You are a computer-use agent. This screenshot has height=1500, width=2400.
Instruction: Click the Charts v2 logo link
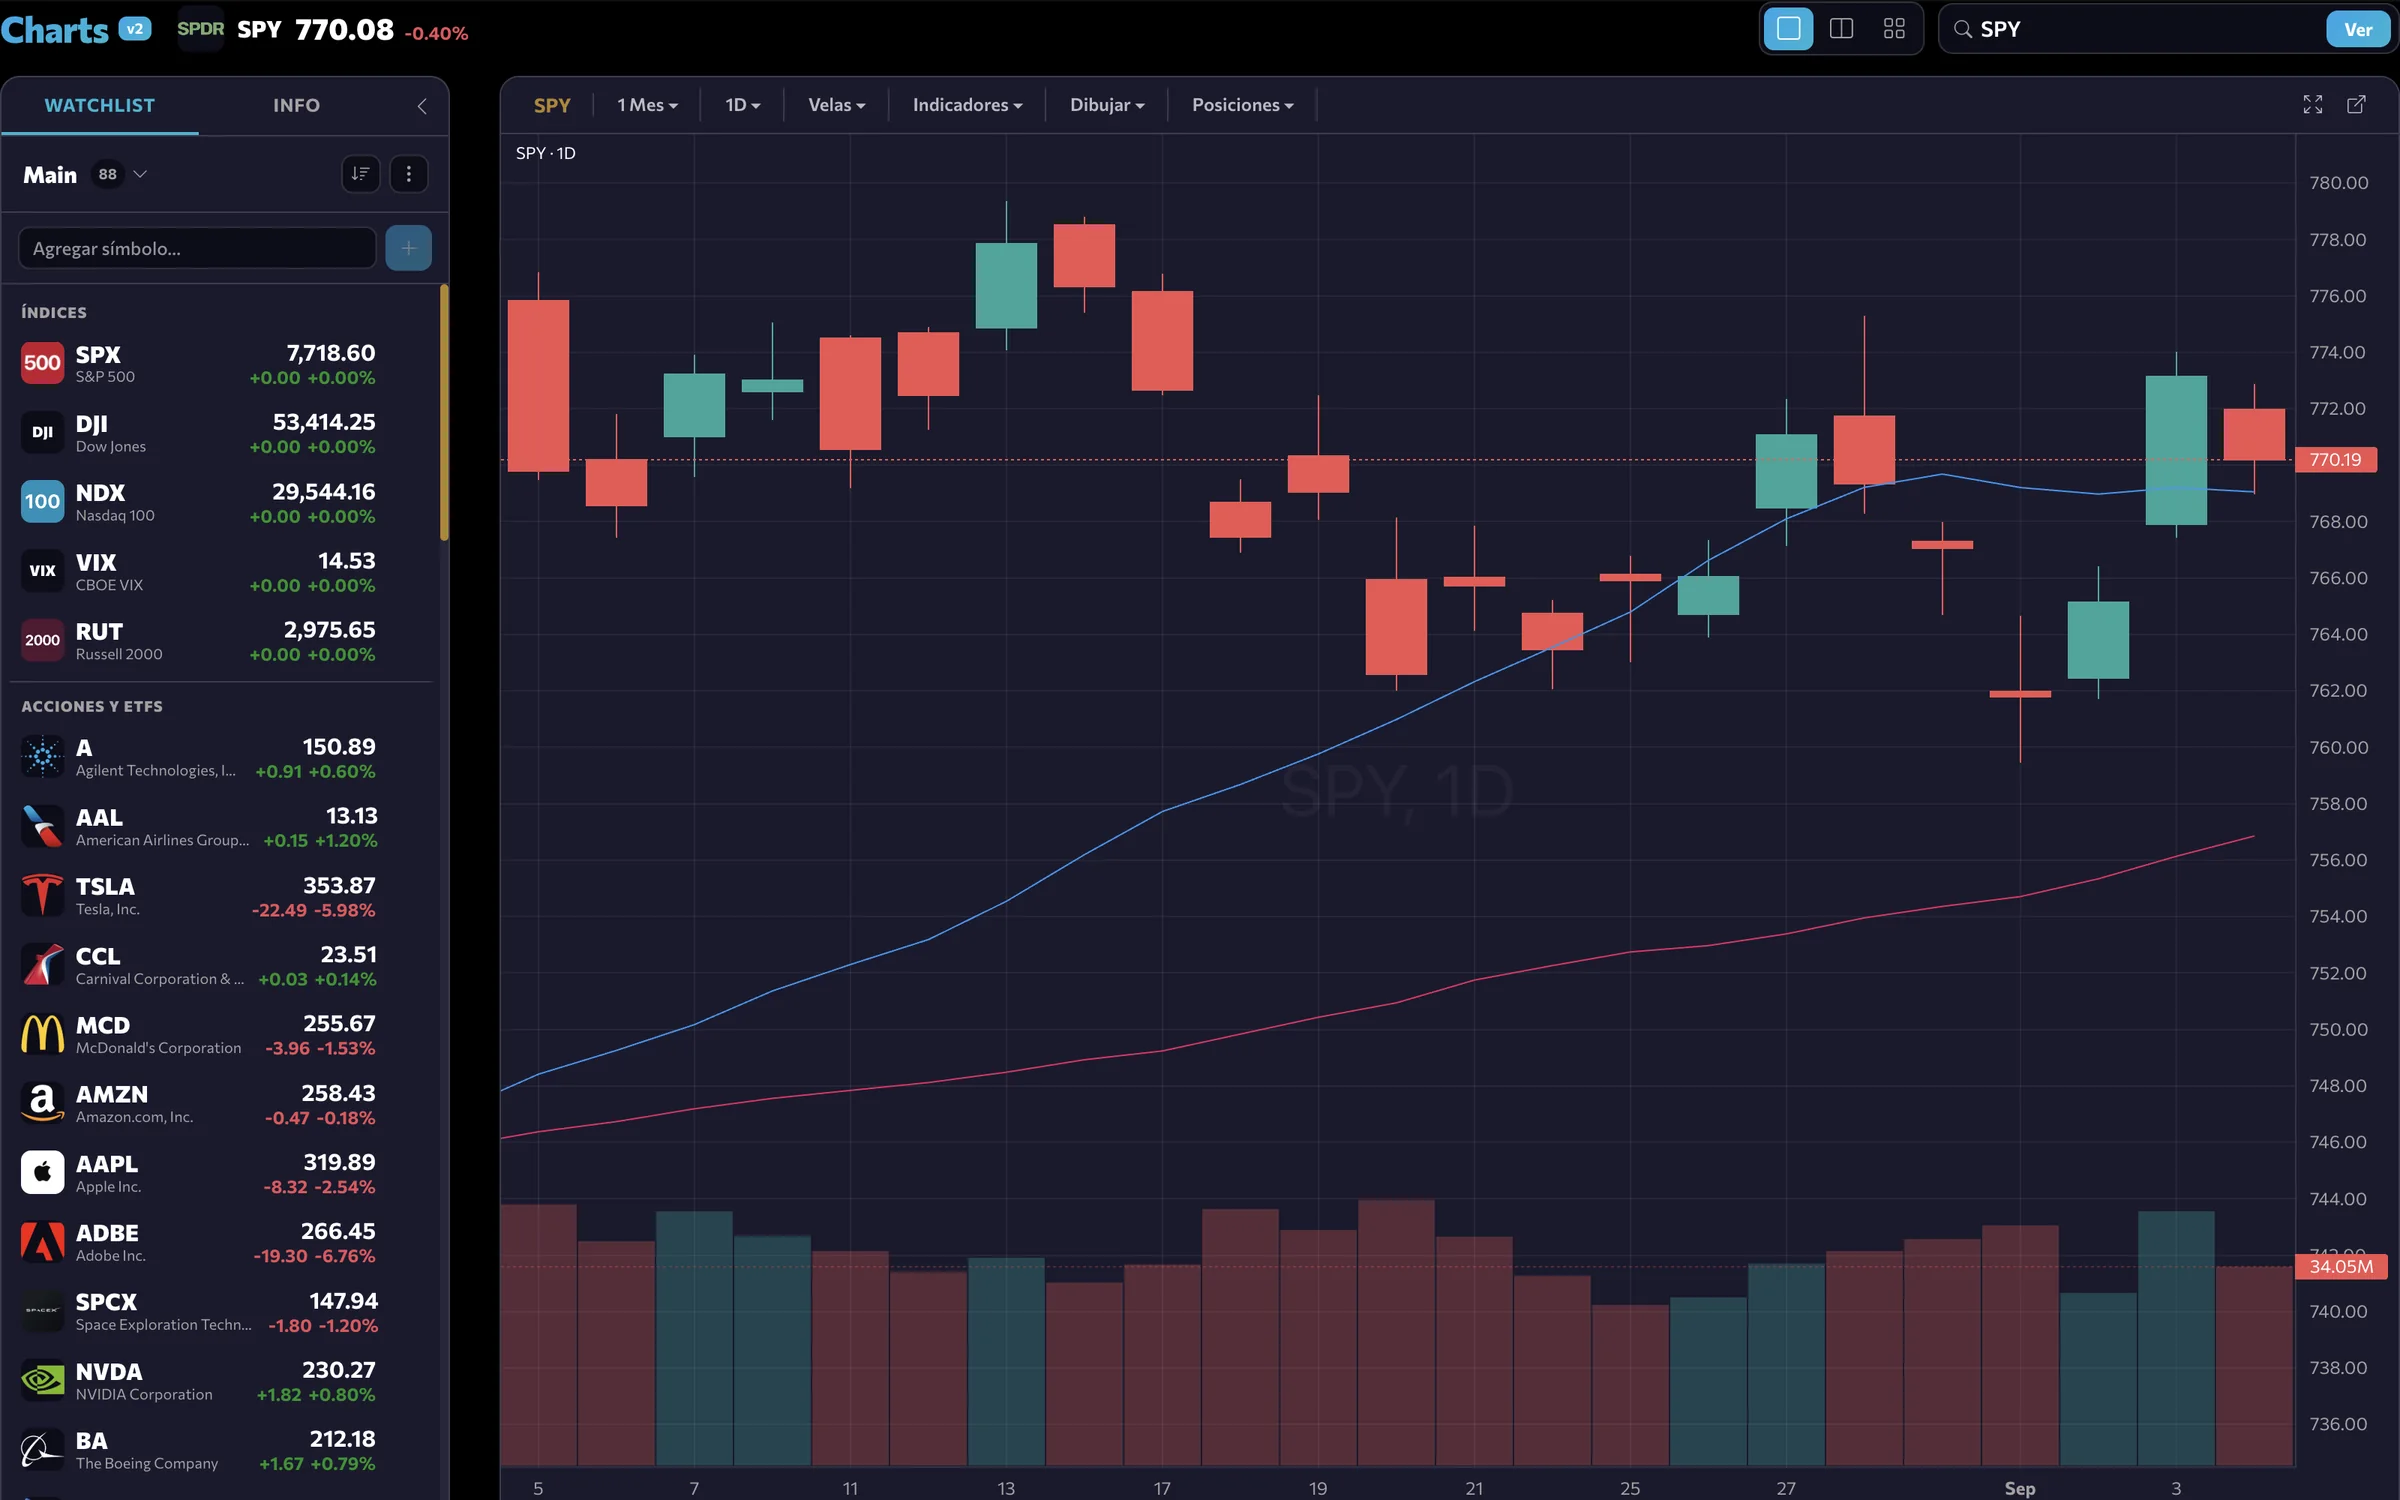76,30
